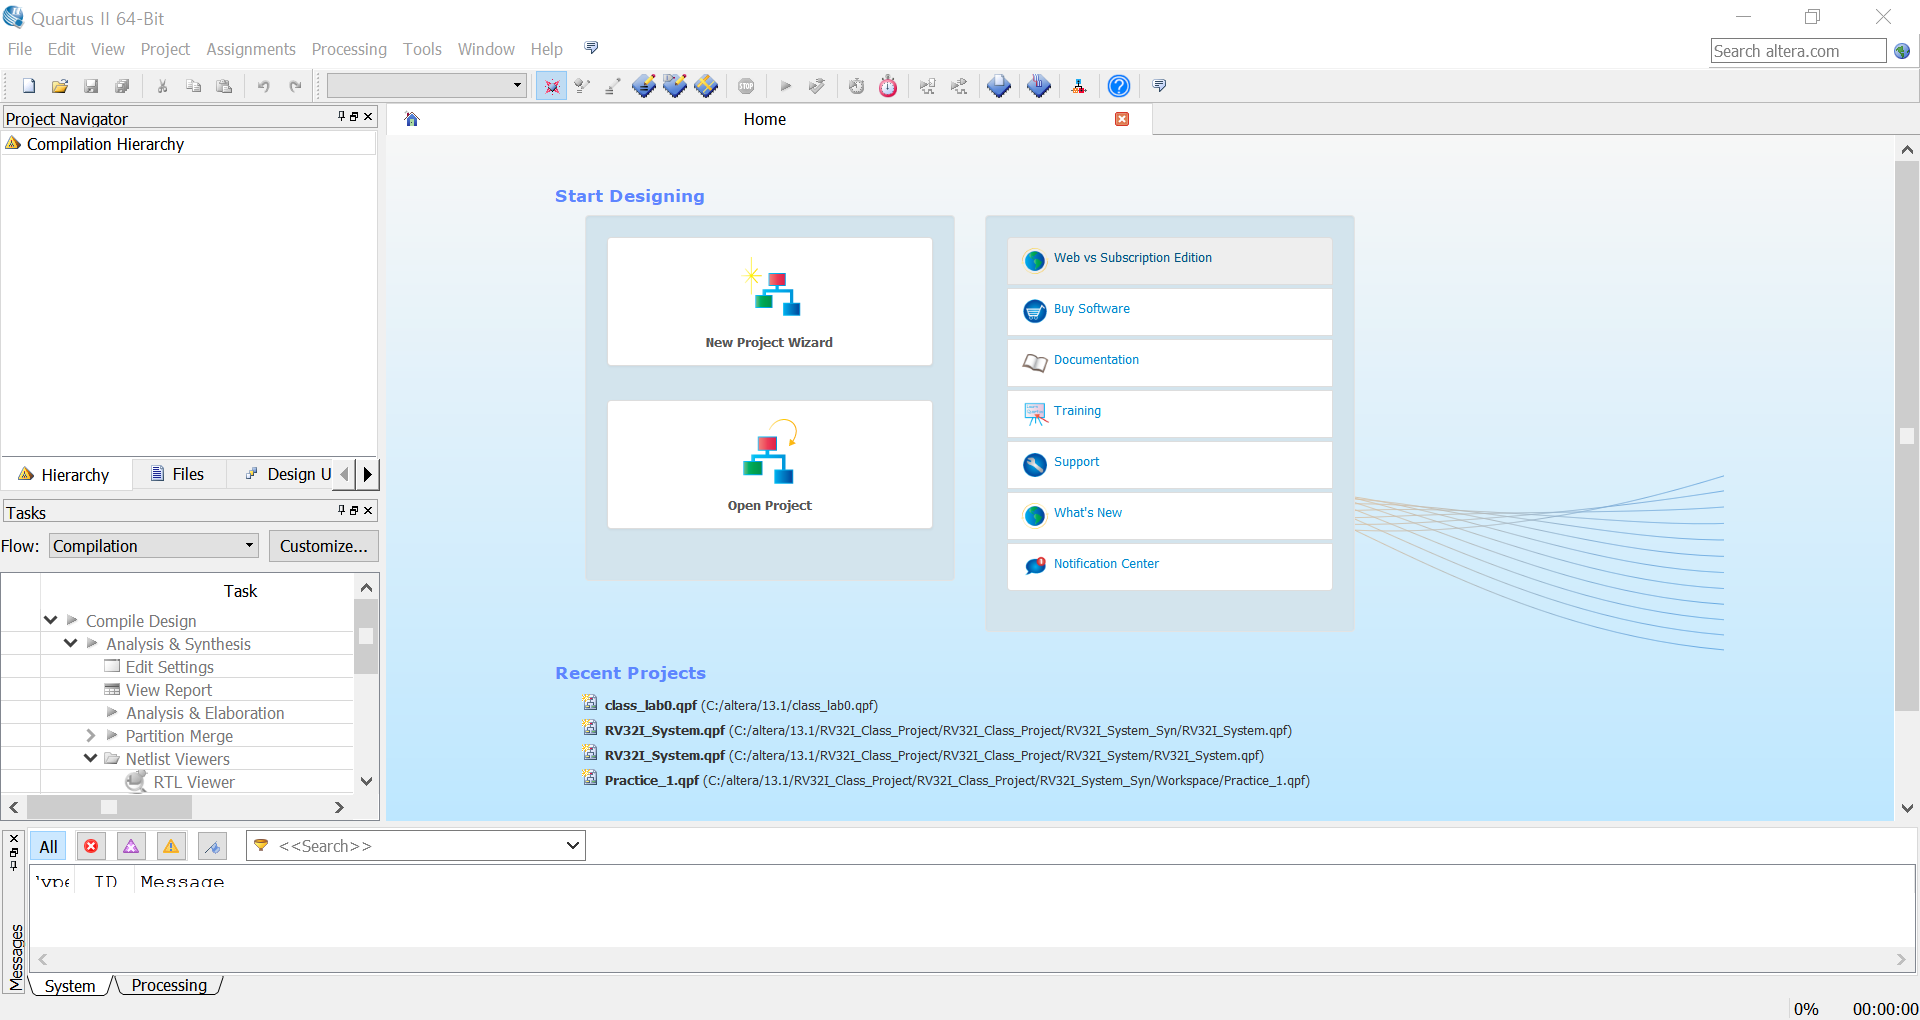
Task: Switch to the Files tab
Action: 178,474
